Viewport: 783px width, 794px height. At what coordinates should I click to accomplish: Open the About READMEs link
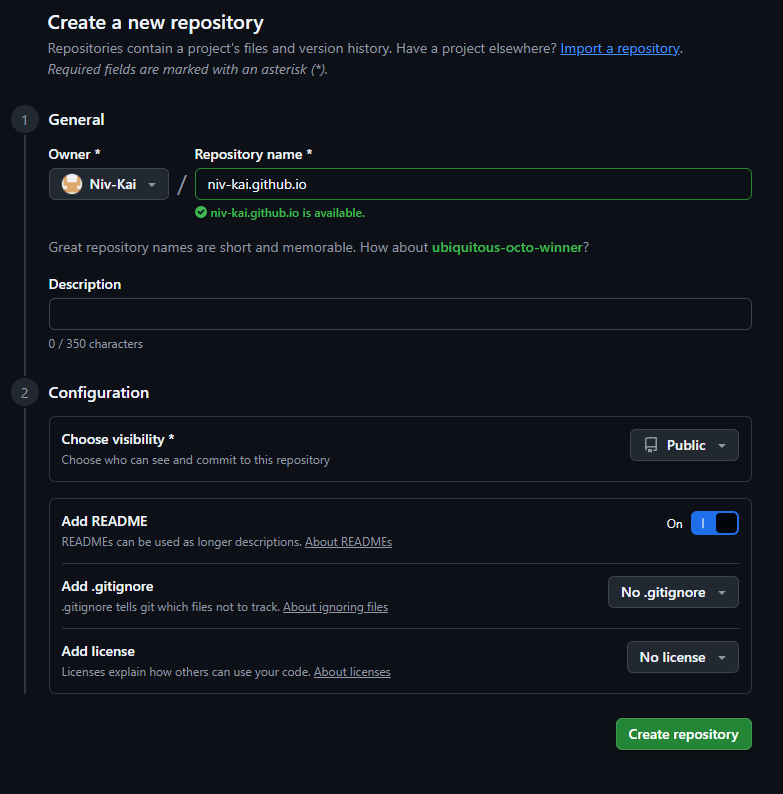pyautogui.click(x=348, y=542)
